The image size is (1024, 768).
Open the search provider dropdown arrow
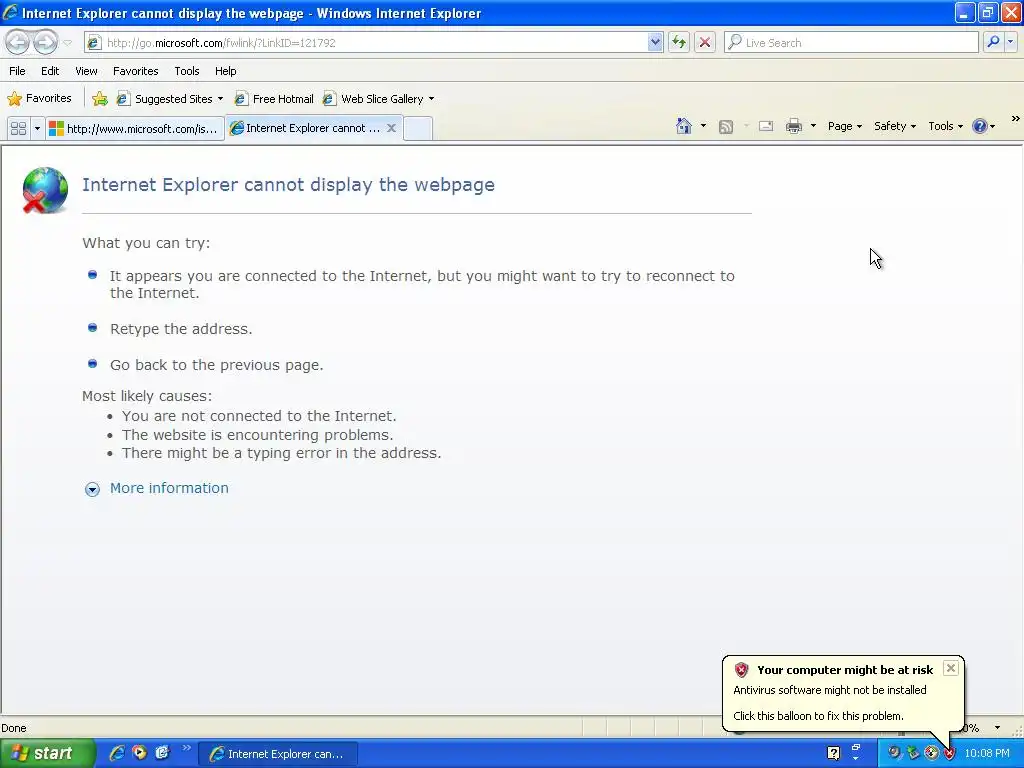point(1010,42)
